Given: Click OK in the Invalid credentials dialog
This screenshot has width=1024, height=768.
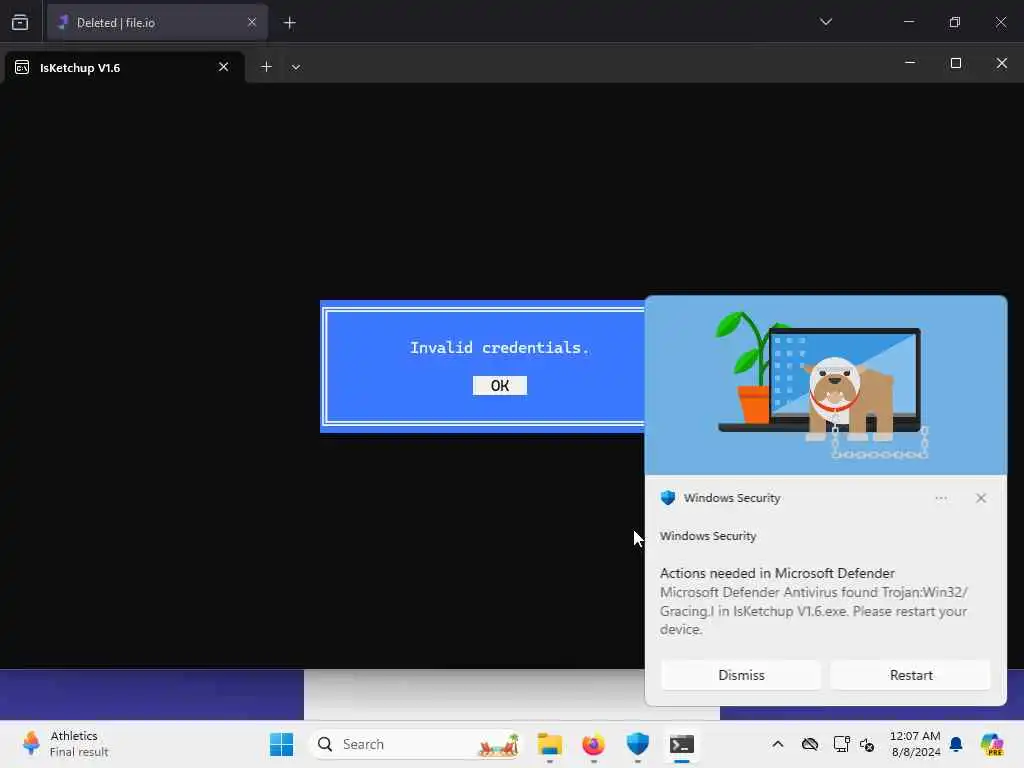Looking at the screenshot, I should coord(500,385).
